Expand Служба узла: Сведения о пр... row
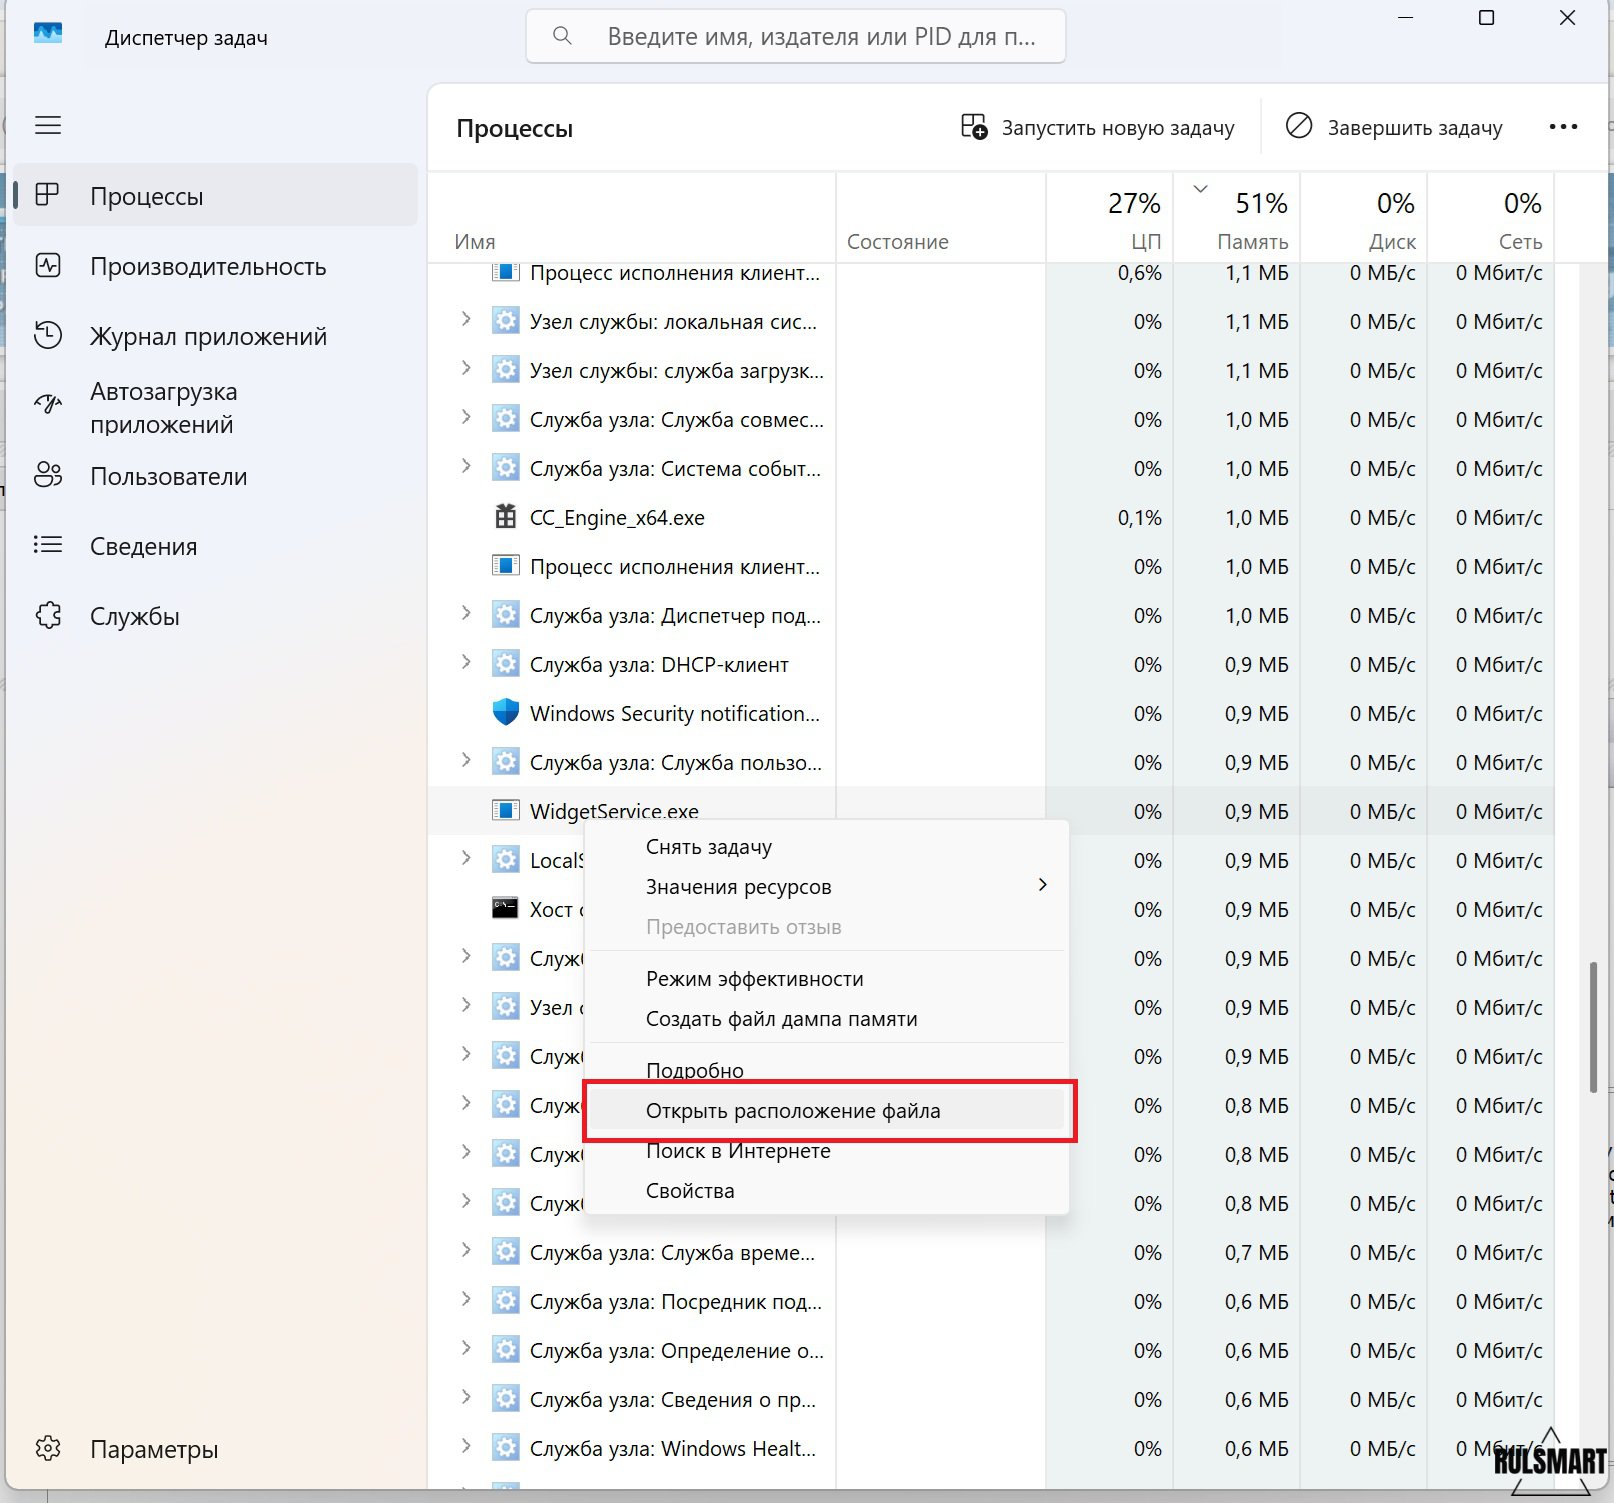The height and width of the screenshot is (1503, 1614). pyautogui.click(x=466, y=1398)
